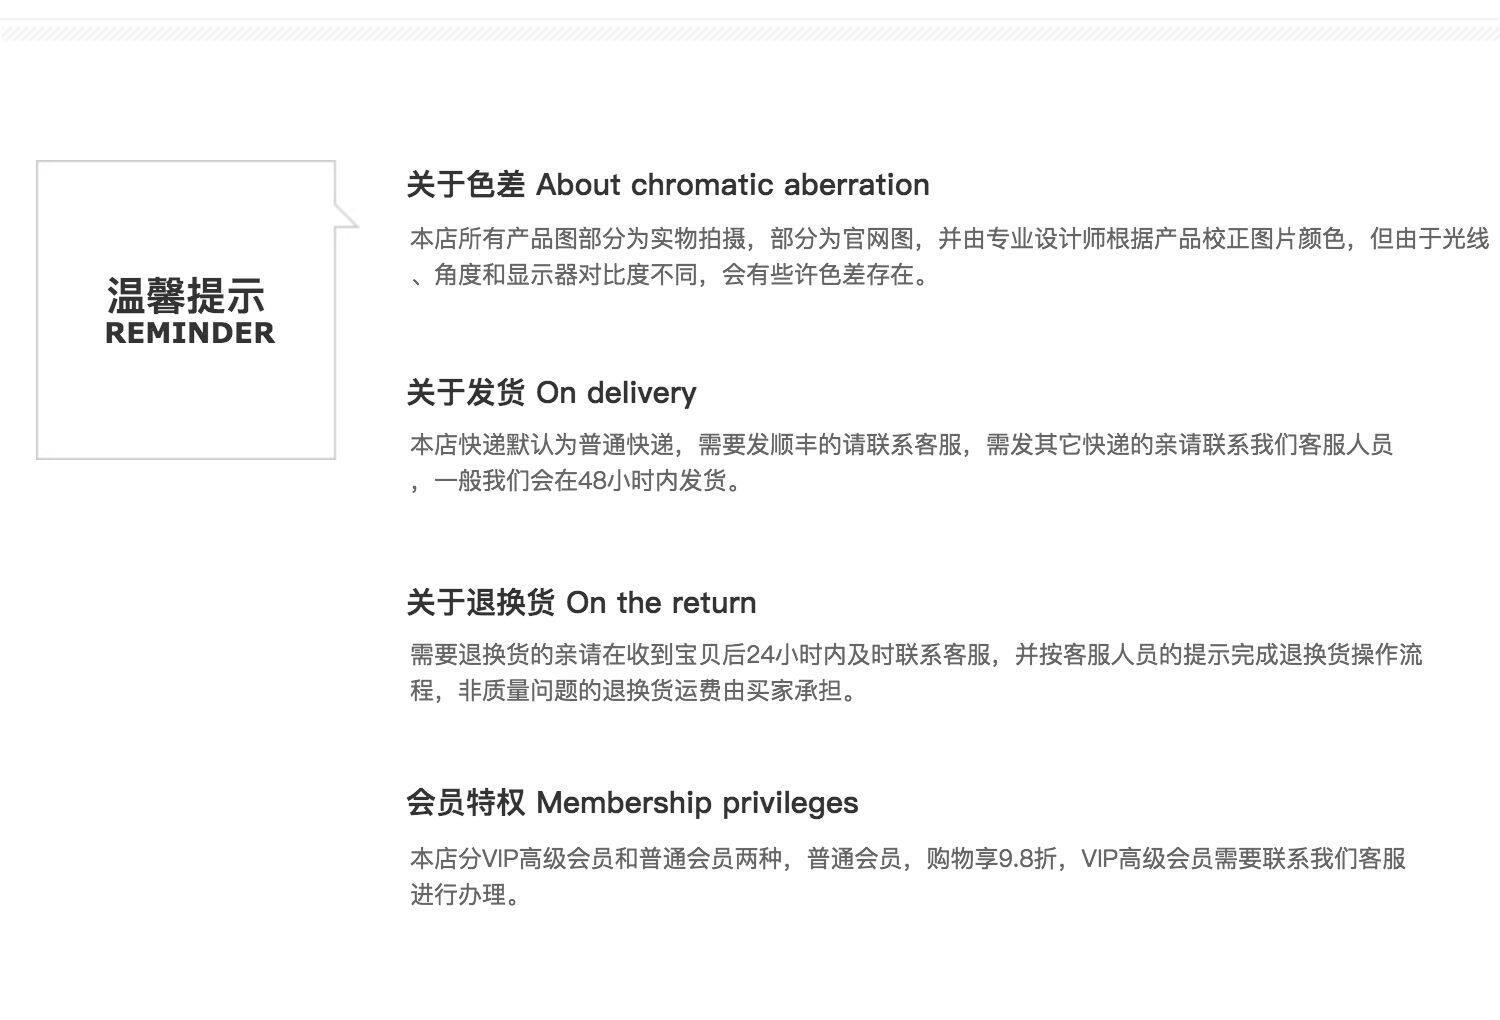Click the bold REMINDER label
The height and width of the screenshot is (1020, 1500).
point(189,333)
